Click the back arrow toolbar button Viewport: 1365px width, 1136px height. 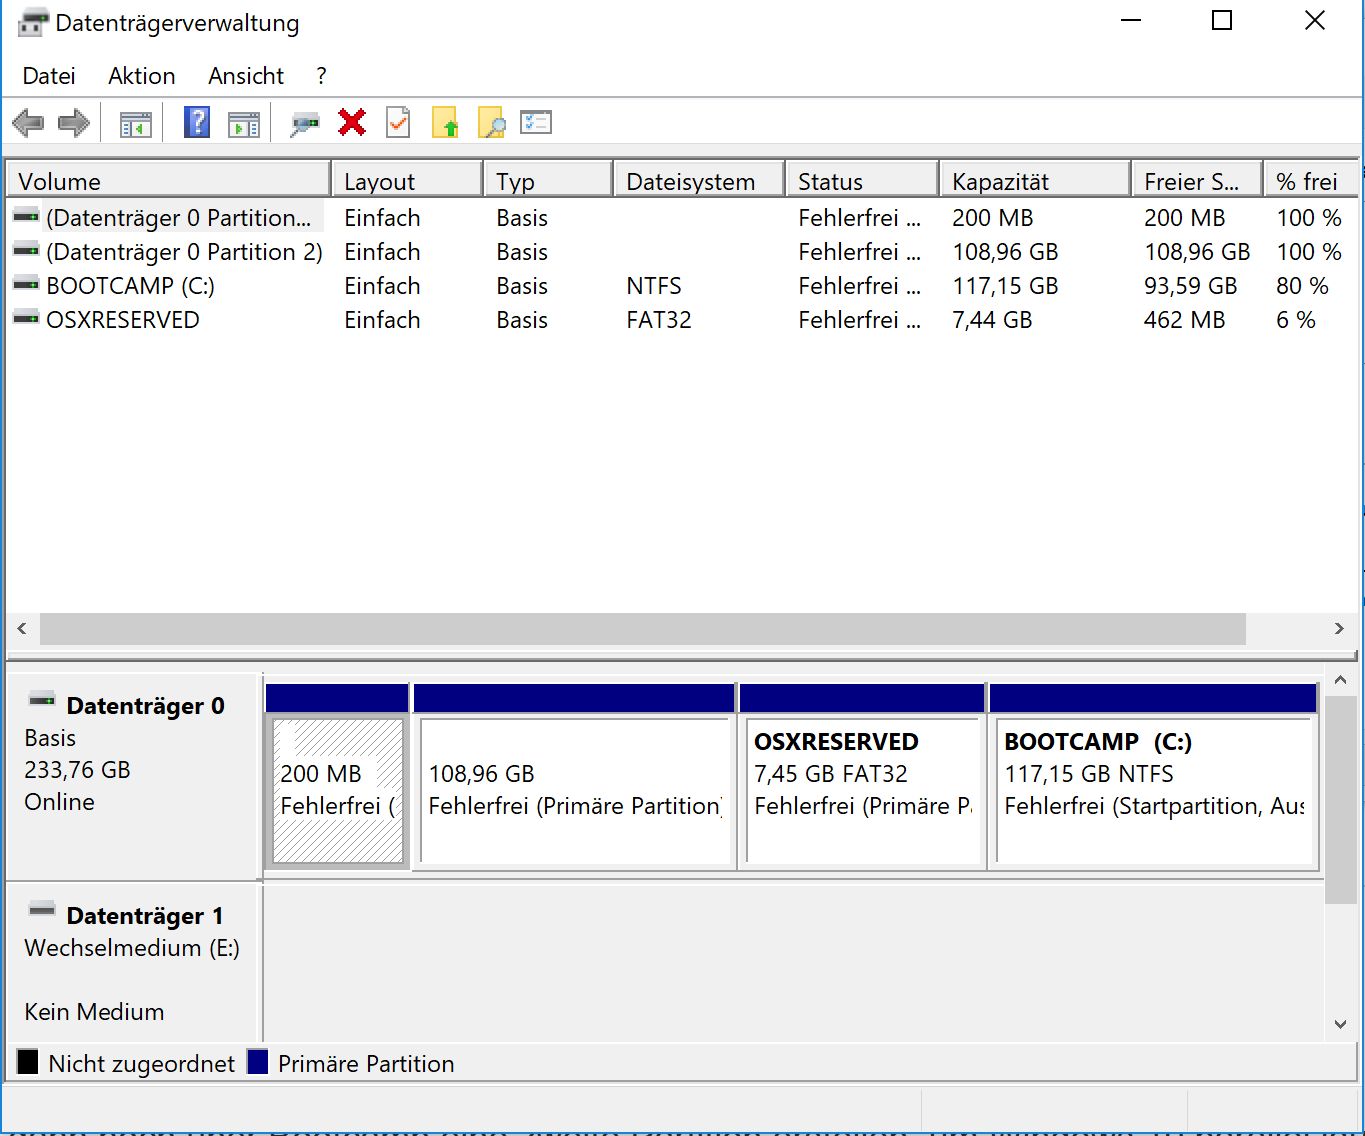(28, 123)
